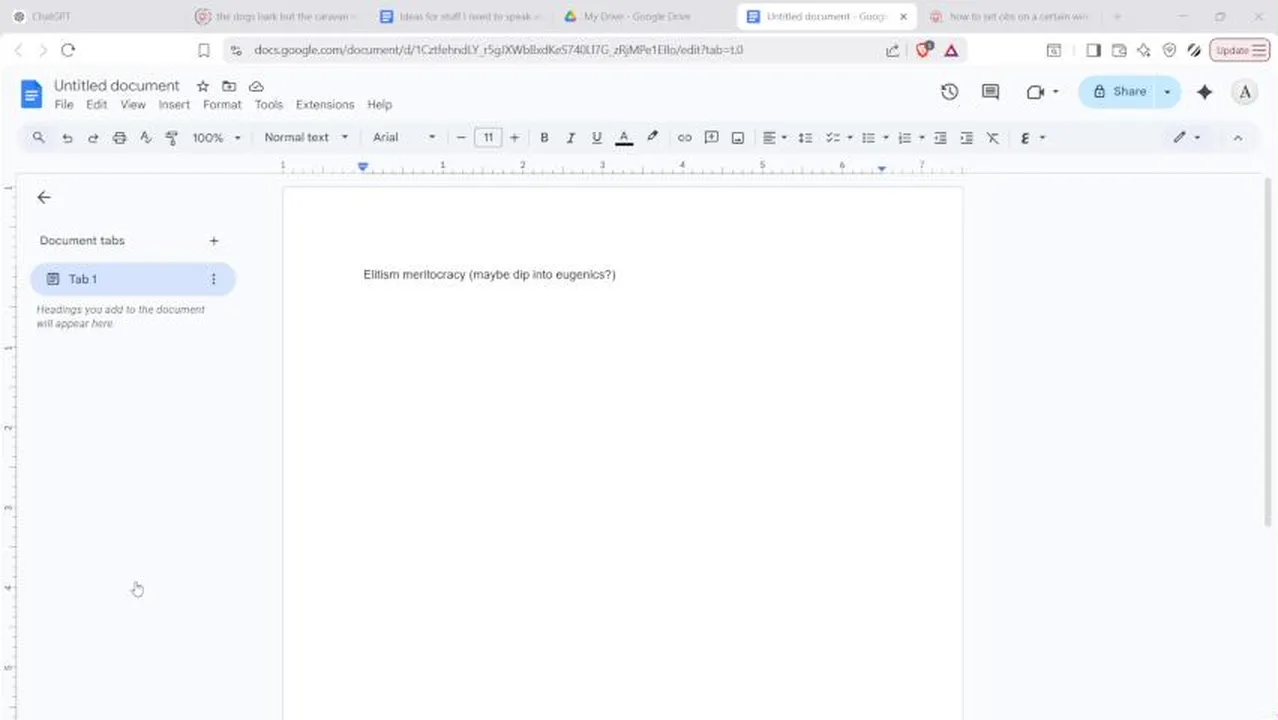Select the paint format tool
1278x720 pixels.
pyautogui.click(x=171, y=138)
